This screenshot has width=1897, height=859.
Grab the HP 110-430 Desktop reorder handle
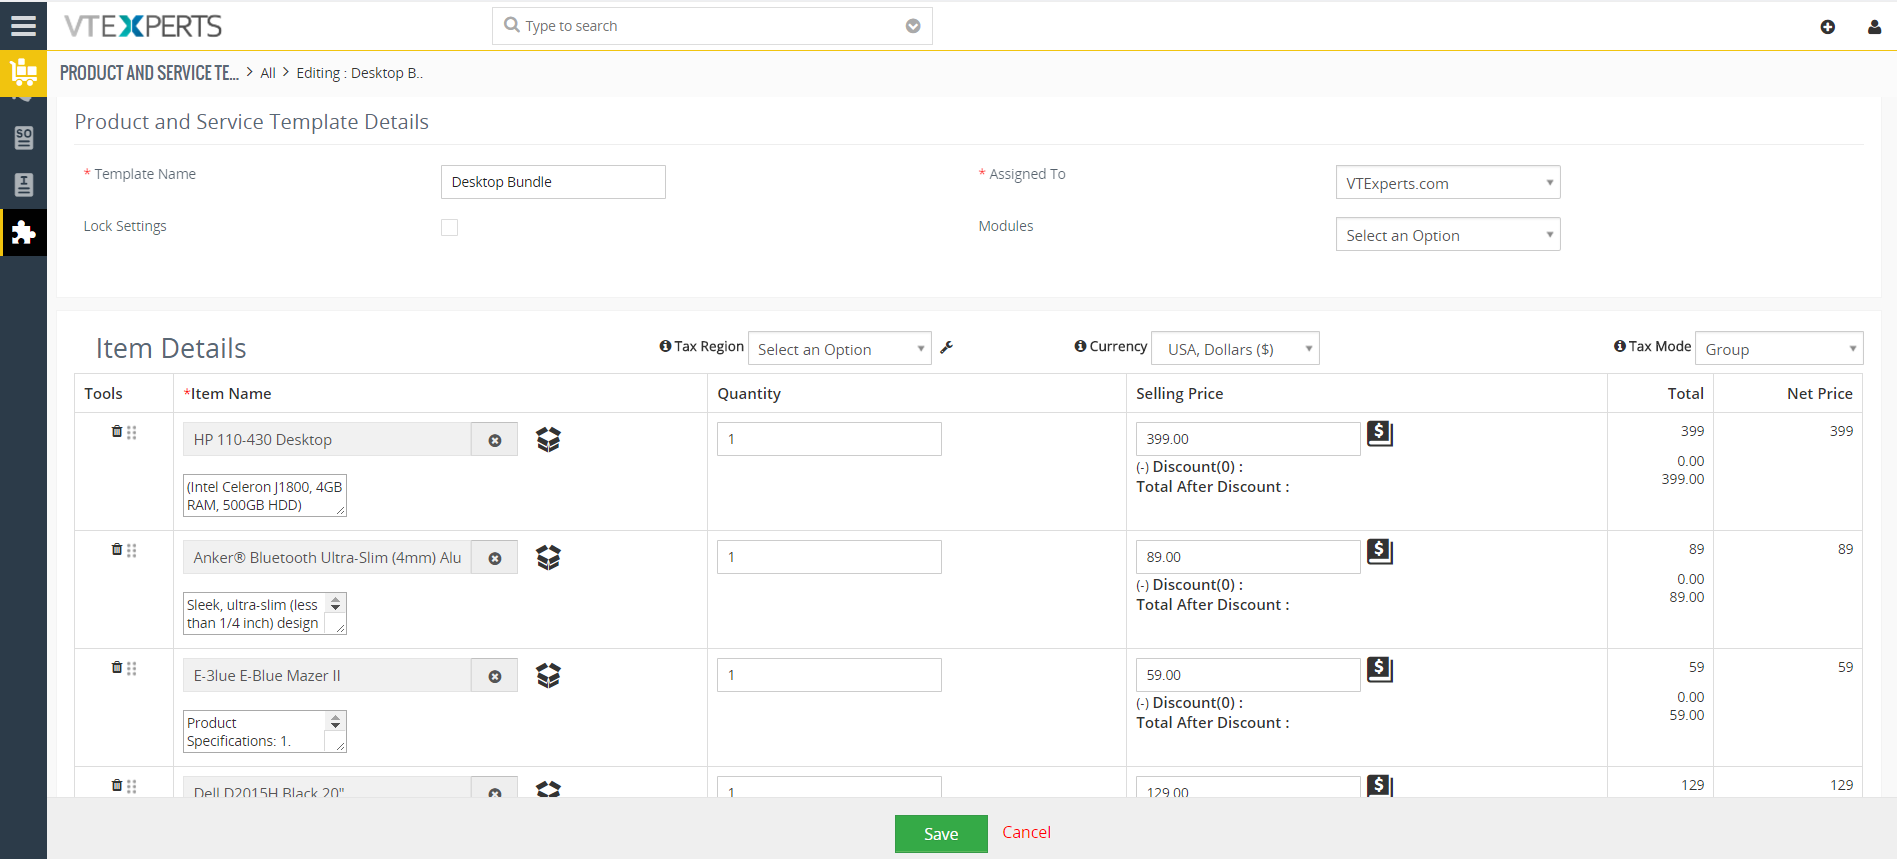(x=132, y=432)
